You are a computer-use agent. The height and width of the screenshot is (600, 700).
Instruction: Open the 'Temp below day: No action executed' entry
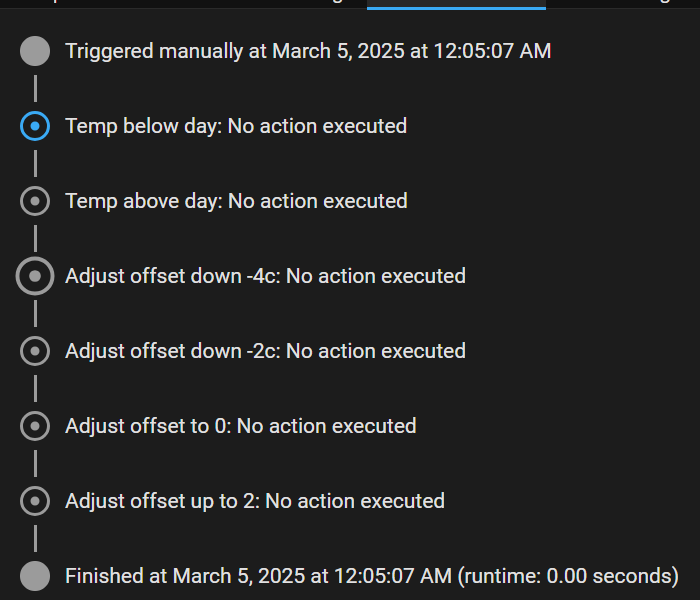(x=236, y=126)
